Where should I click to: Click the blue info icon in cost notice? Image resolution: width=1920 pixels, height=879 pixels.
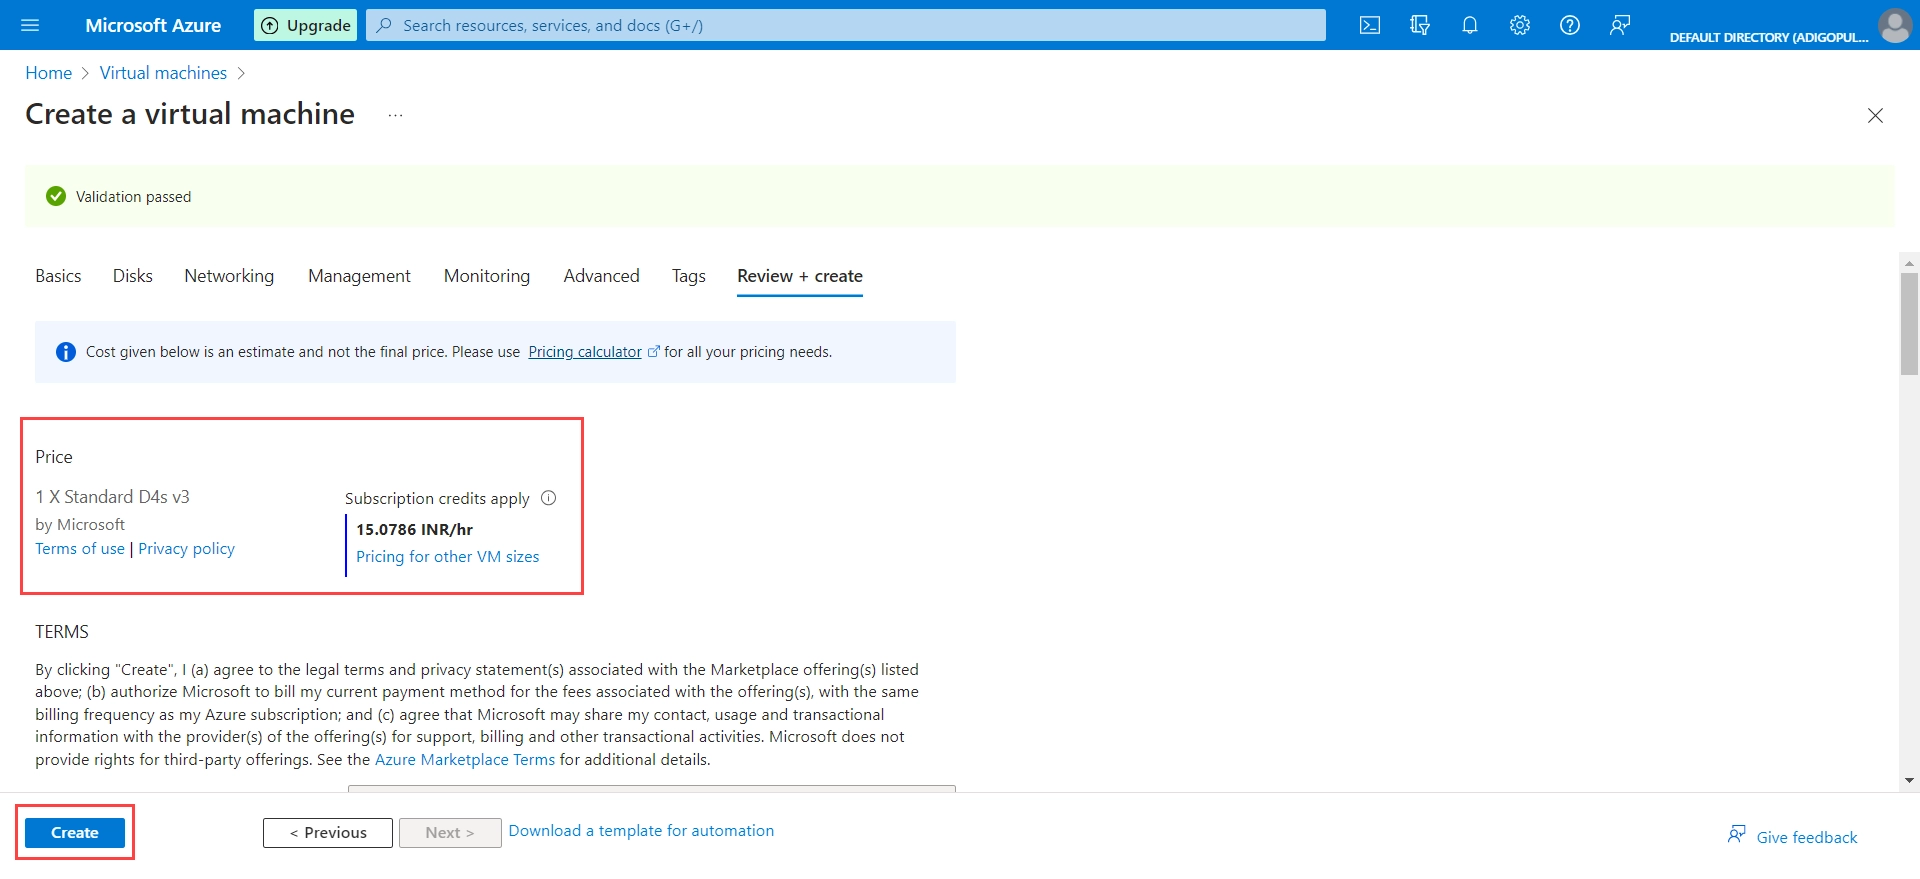(x=66, y=352)
